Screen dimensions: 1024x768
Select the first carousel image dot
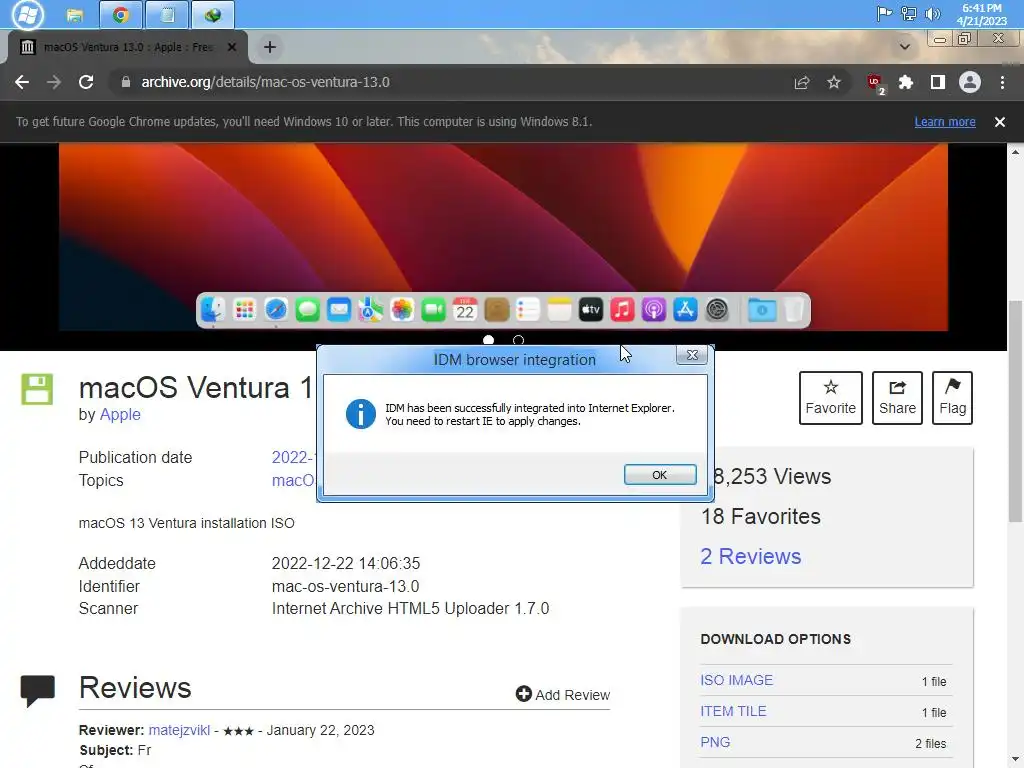pos(488,340)
